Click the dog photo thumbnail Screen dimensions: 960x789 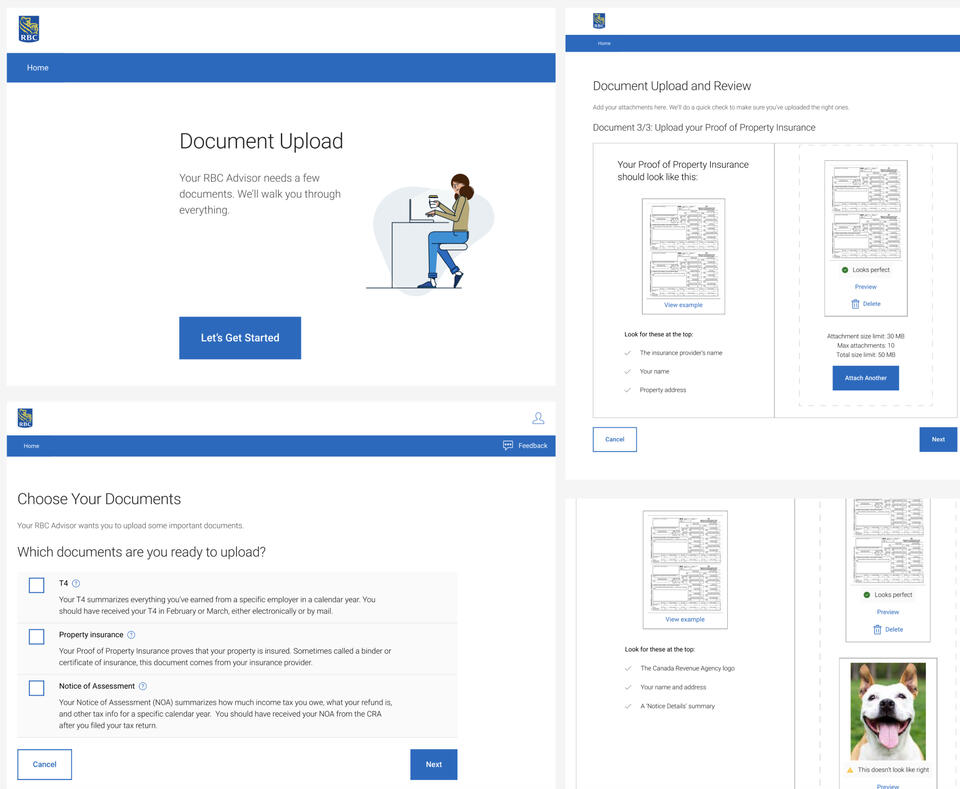coord(888,711)
